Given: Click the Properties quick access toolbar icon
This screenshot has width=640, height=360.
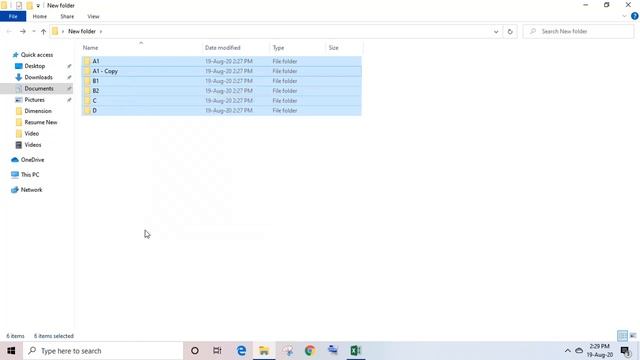Looking at the screenshot, I should (19, 5).
